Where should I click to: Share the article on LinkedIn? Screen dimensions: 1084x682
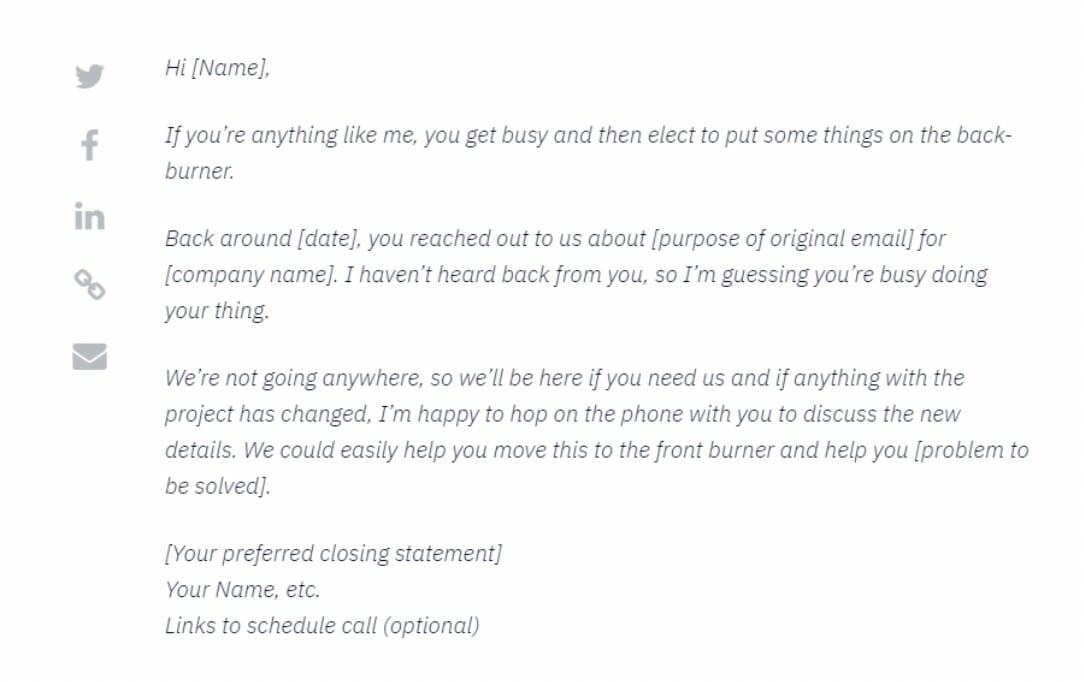click(90, 215)
